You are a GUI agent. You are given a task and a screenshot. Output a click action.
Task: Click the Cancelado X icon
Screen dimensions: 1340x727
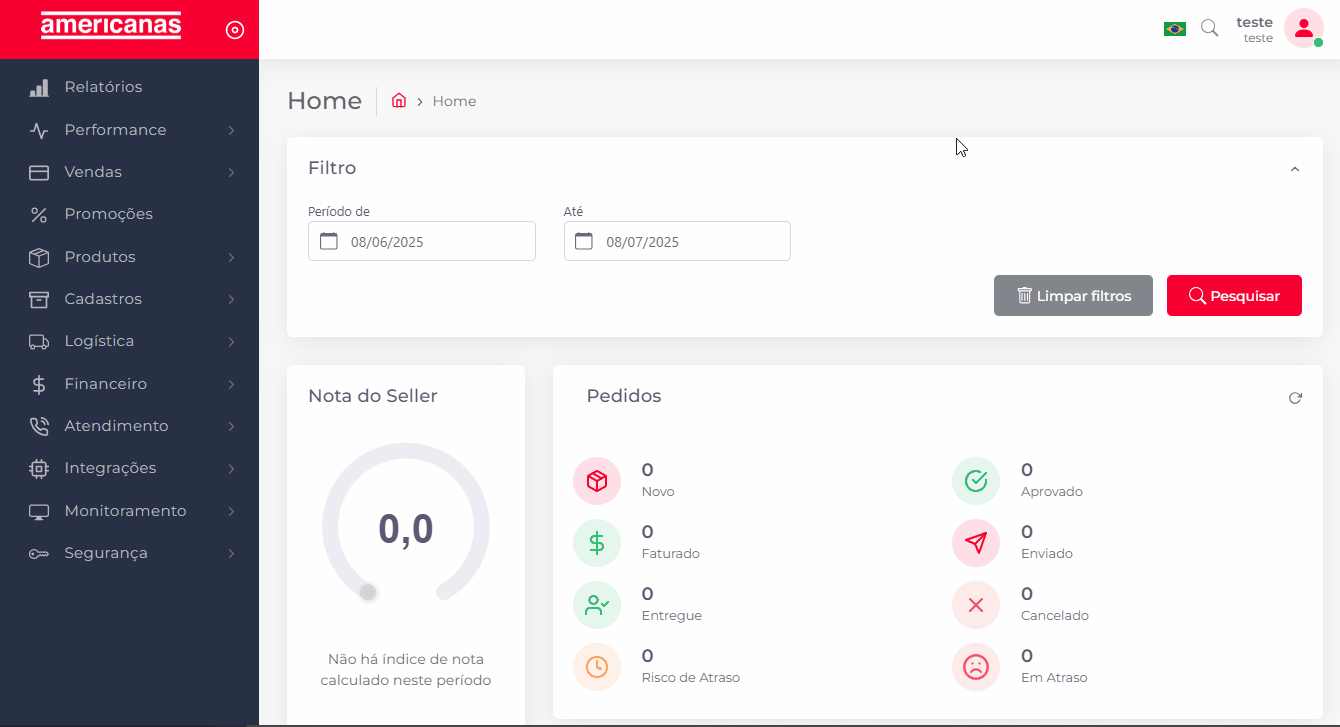point(976,605)
